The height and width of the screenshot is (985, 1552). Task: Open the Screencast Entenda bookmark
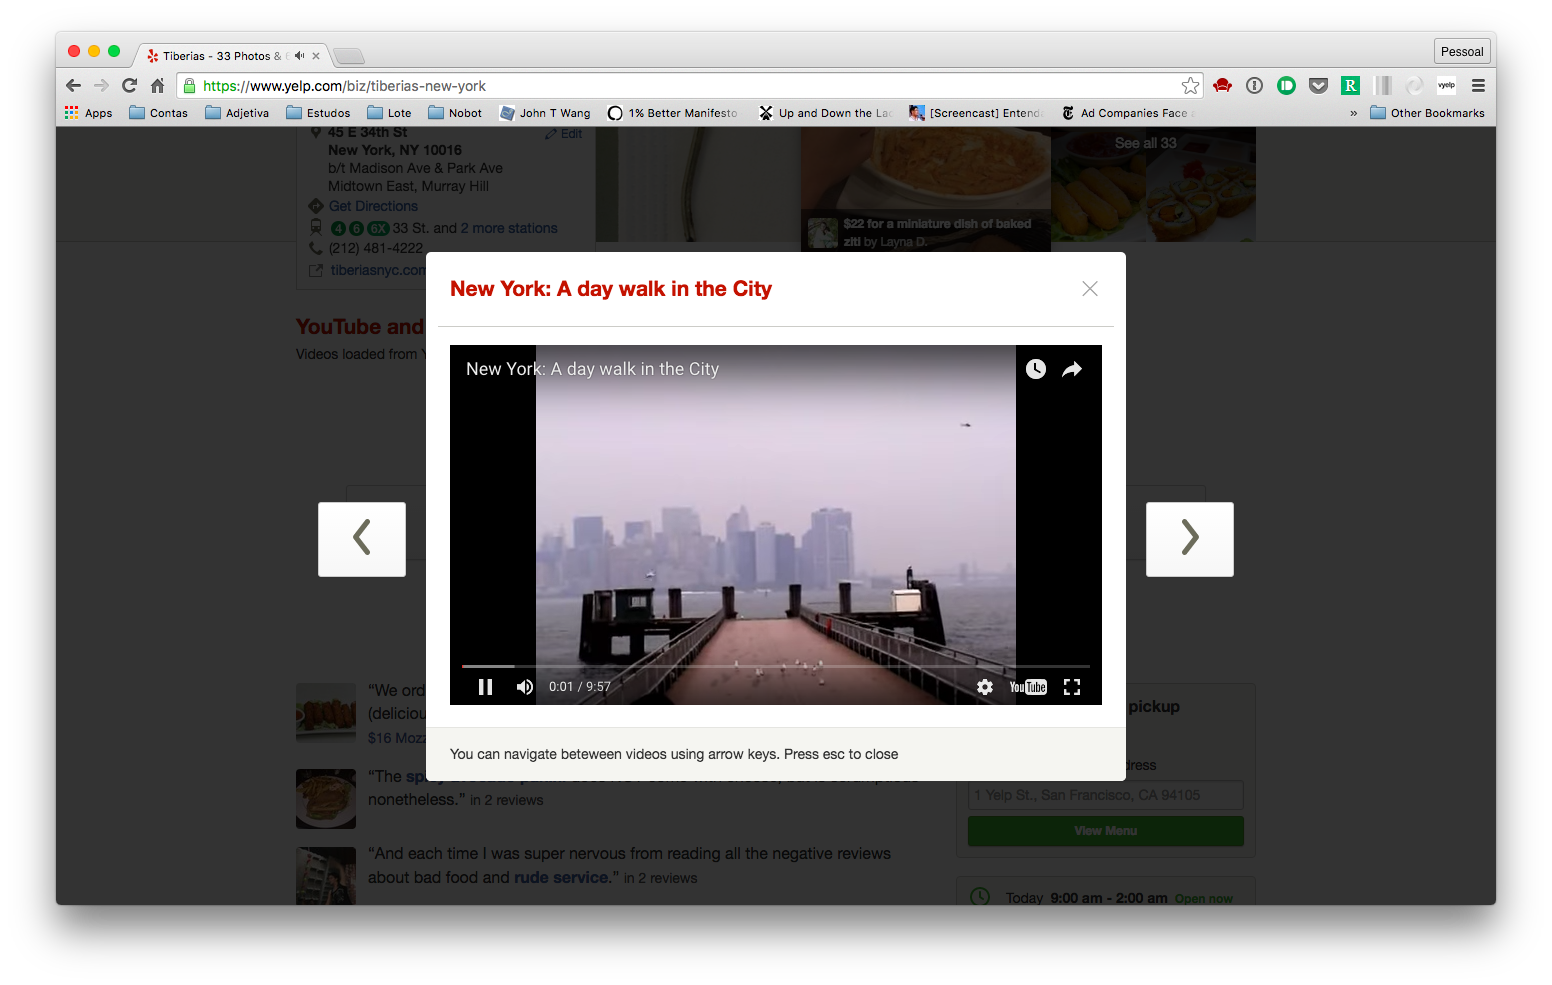click(x=976, y=113)
